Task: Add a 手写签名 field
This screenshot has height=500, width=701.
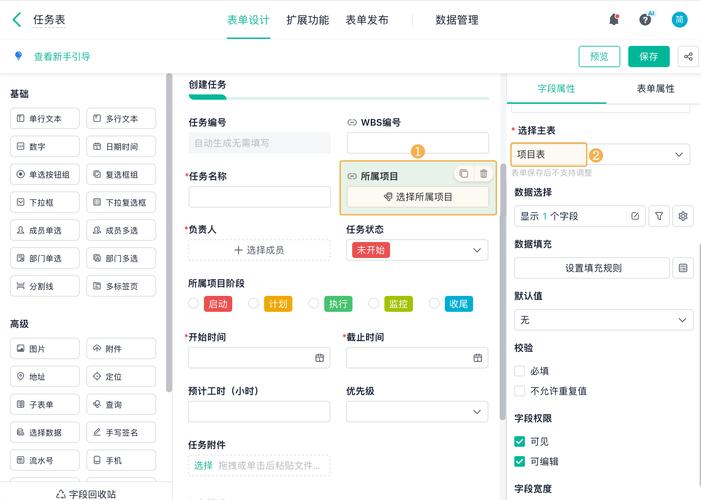Action: [x=121, y=432]
